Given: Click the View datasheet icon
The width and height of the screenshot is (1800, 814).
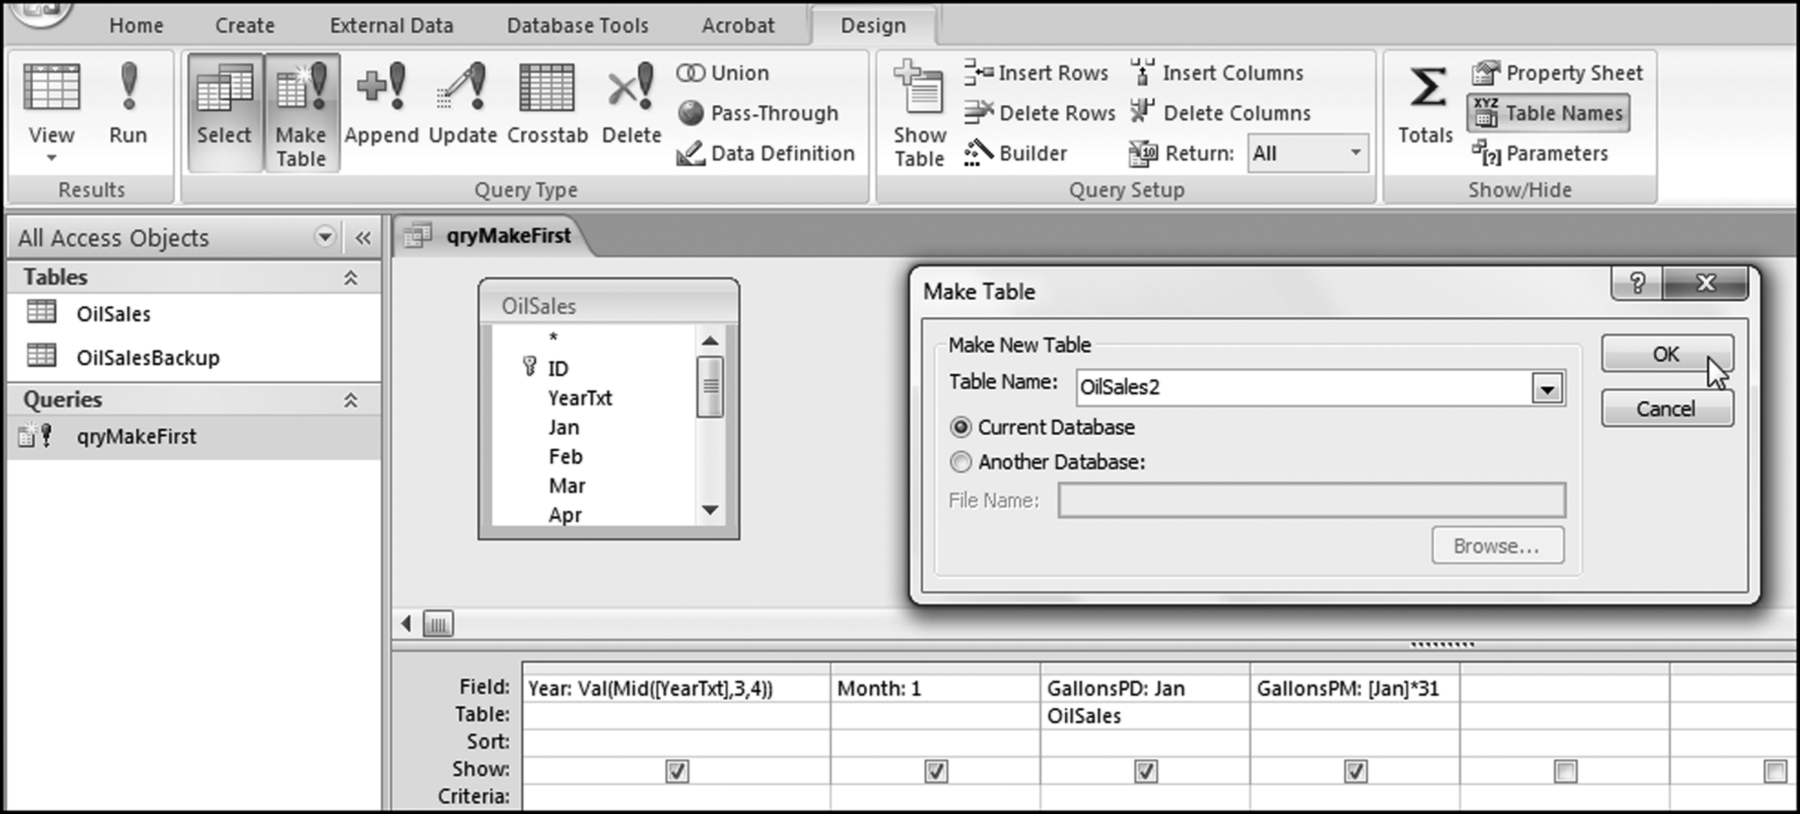Looking at the screenshot, I should point(51,88).
